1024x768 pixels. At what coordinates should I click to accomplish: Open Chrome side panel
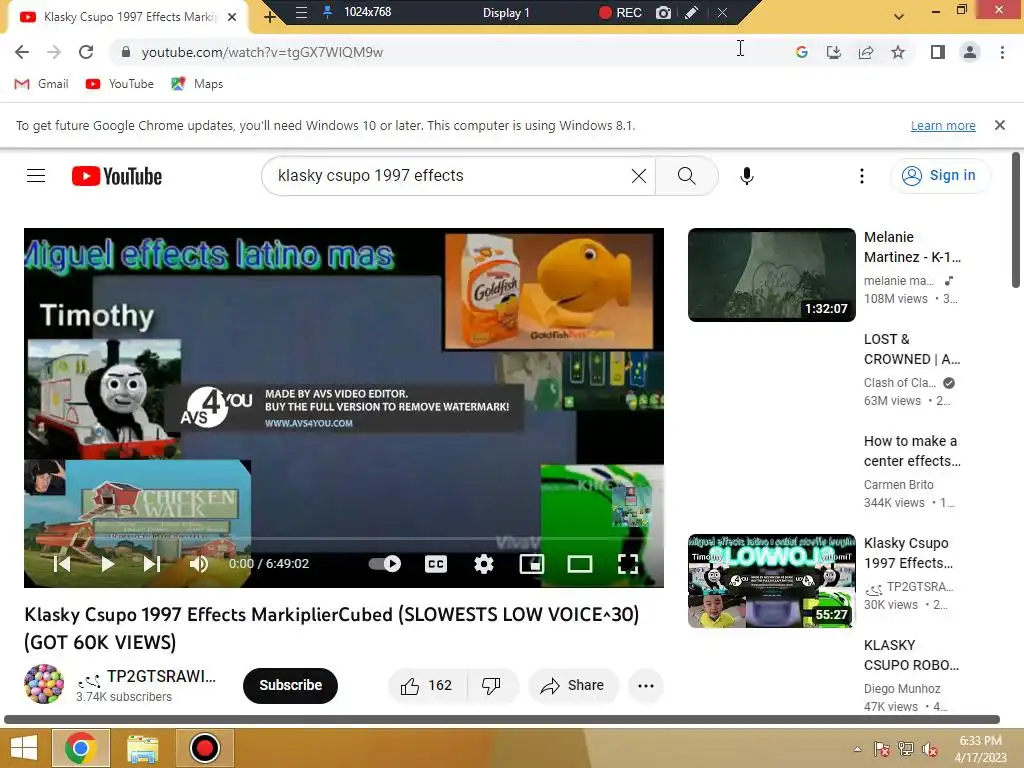[x=937, y=52]
